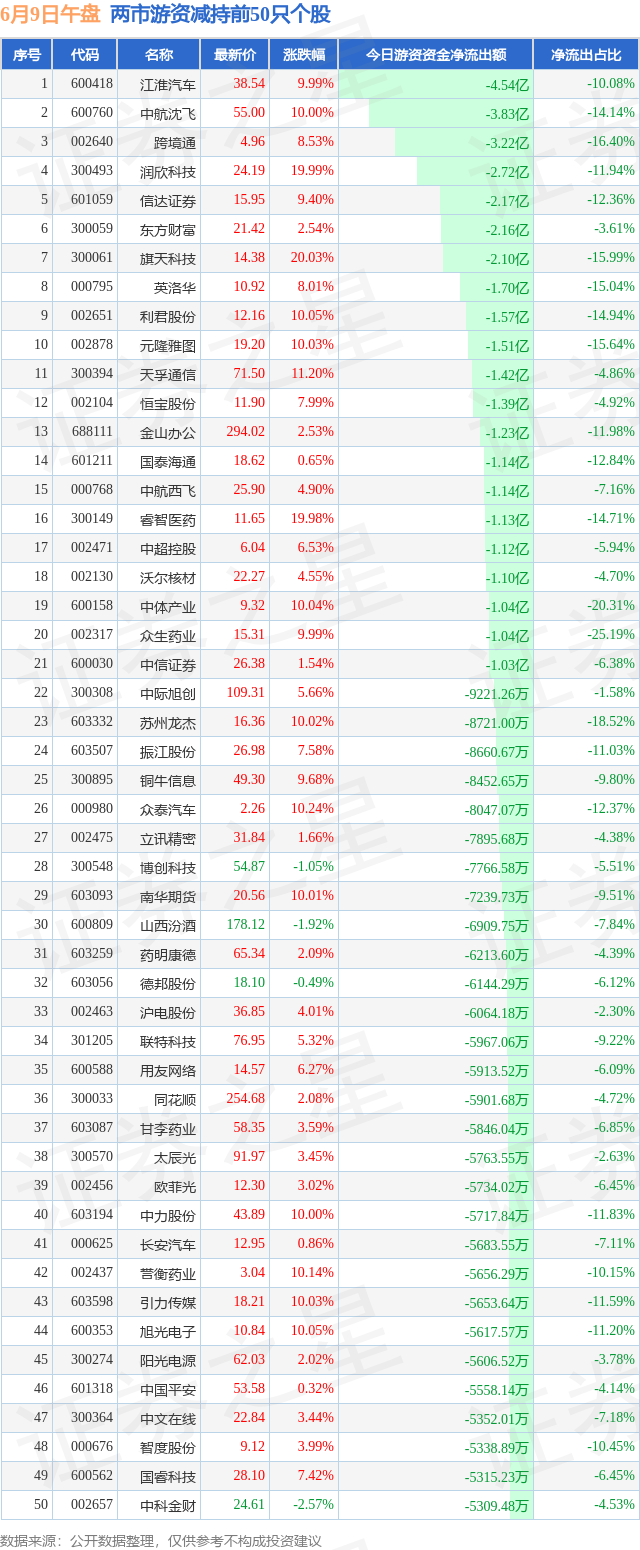Image resolution: width=640 pixels, height=1550 pixels.
Task: Select stock code 600760
Action: tap(92, 114)
